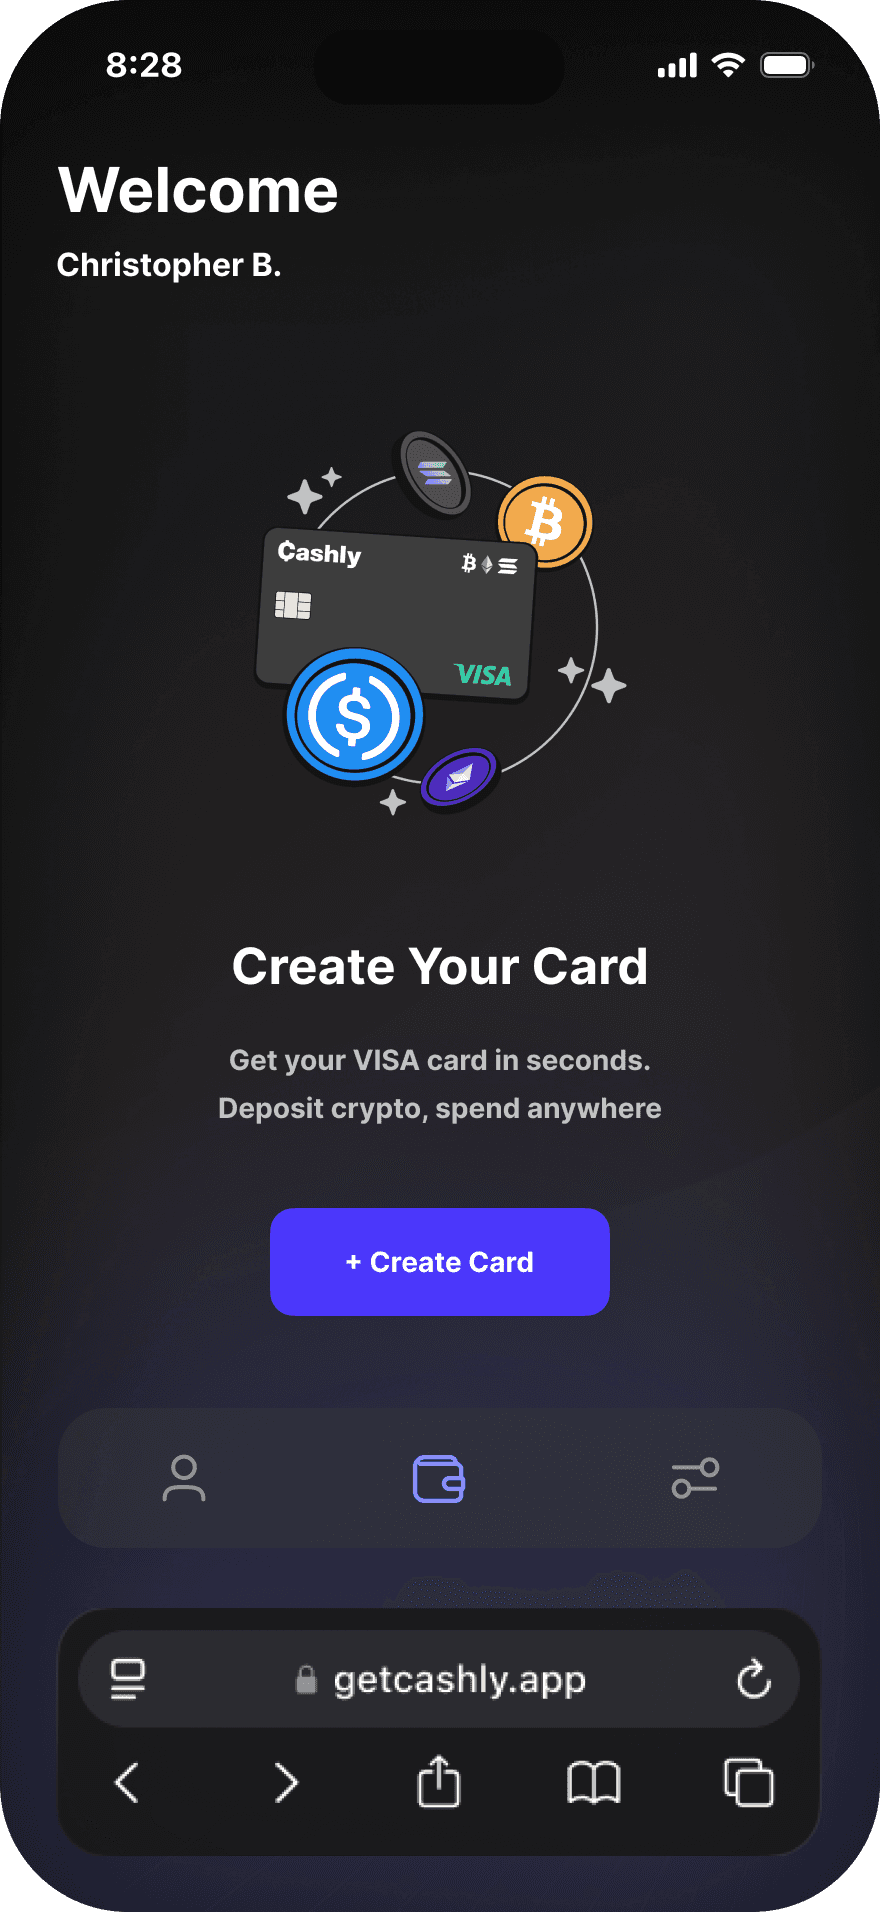The height and width of the screenshot is (1912, 880).
Task: Open the browser share sheet icon
Action: pyautogui.click(x=438, y=1781)
